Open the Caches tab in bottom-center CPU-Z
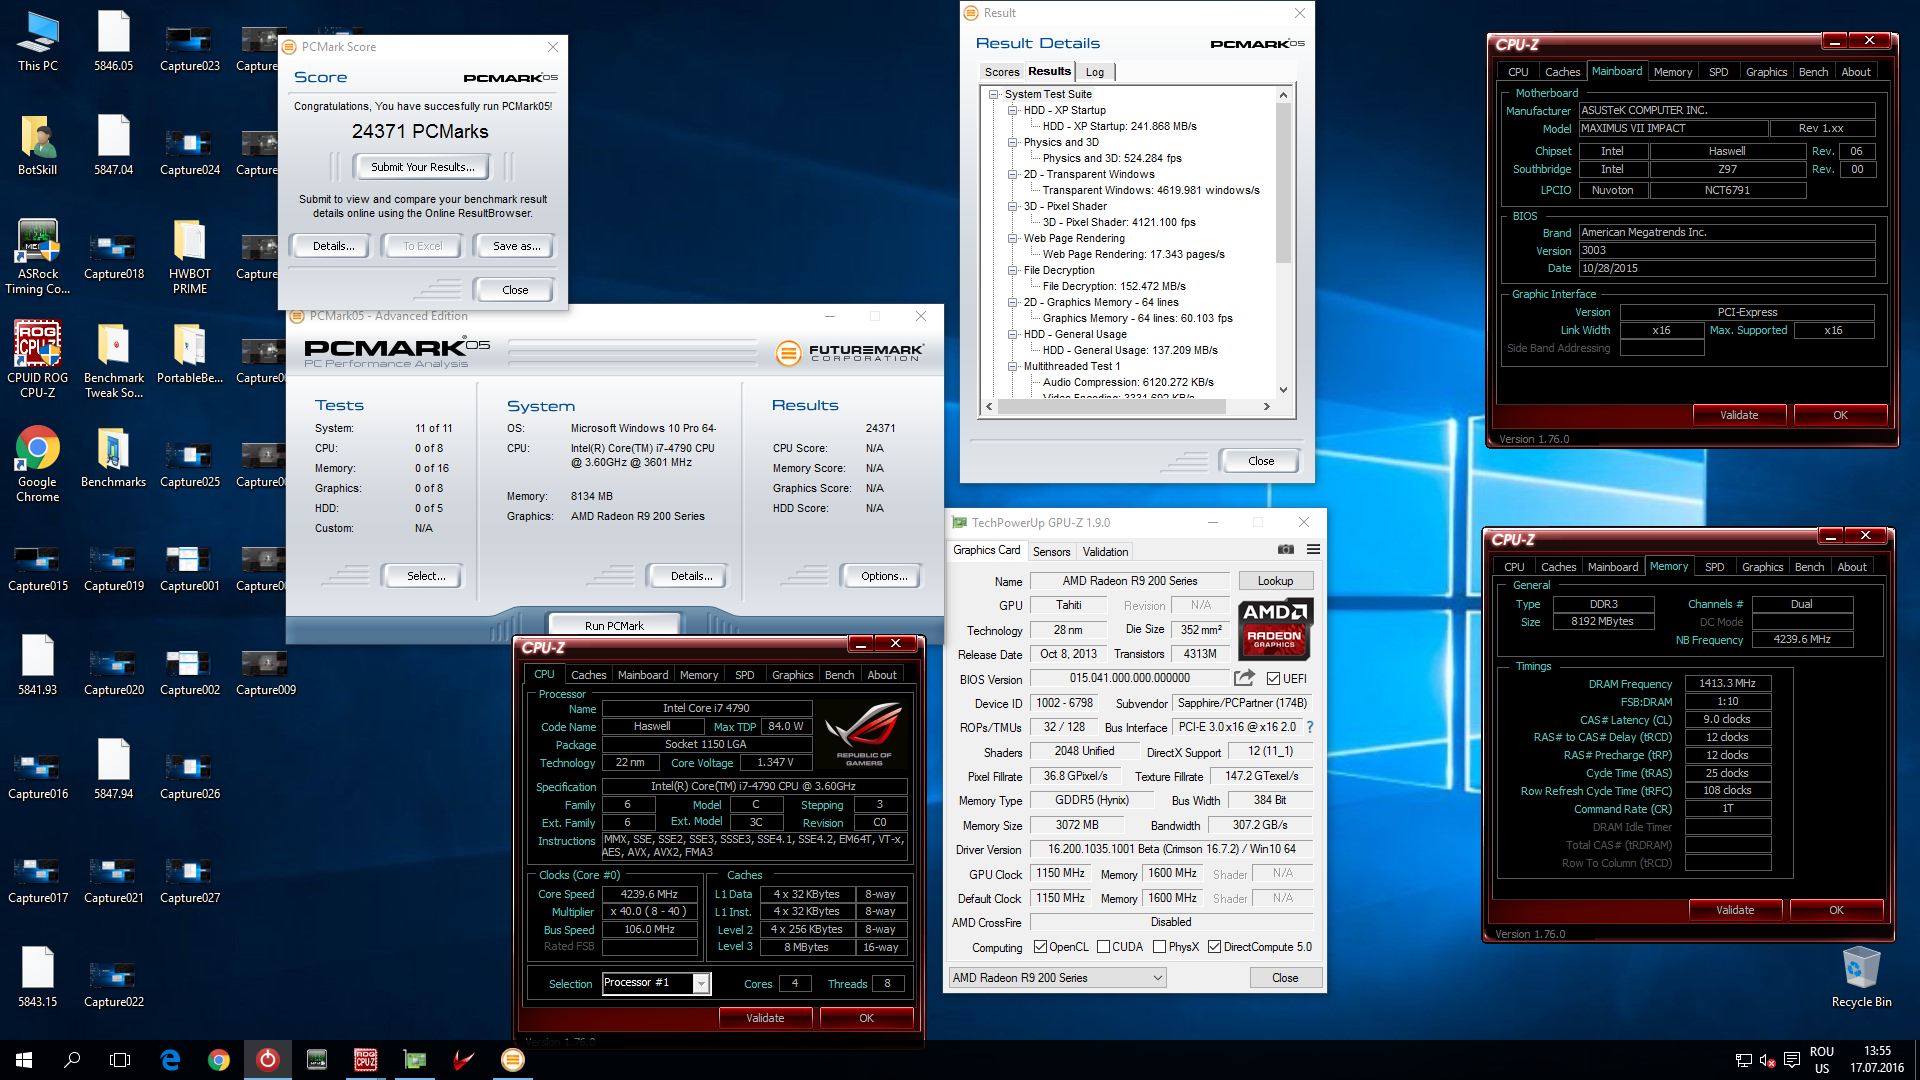Image resolution: width=1920 pixels, height=1080 pixels. pyautogui.click(x=588, y=675)
